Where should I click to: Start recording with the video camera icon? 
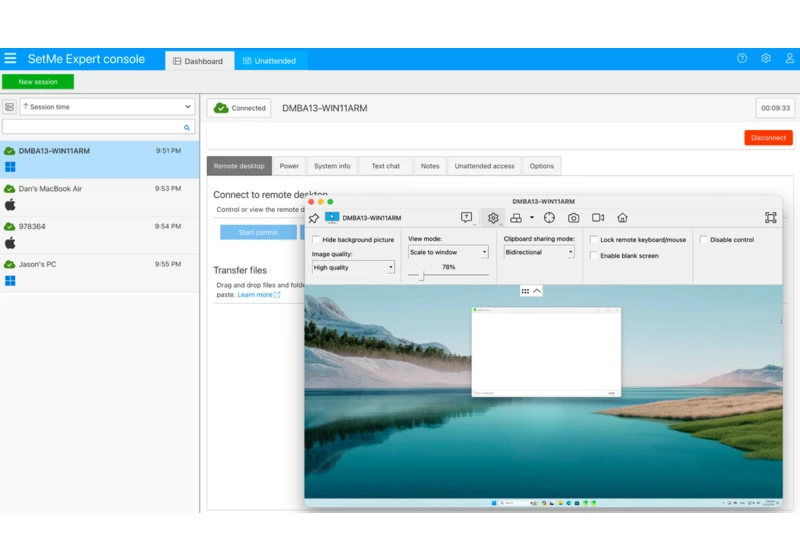pos(598,218)
